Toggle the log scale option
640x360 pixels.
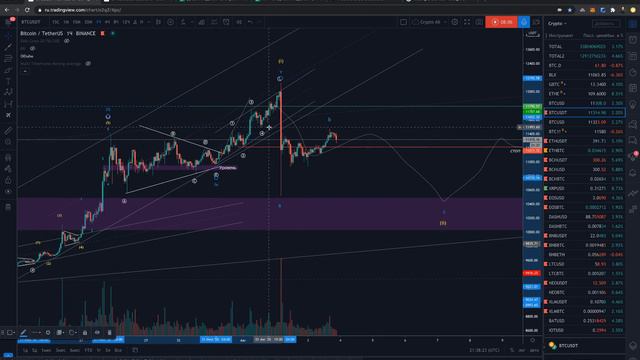[x=522, y=350]
